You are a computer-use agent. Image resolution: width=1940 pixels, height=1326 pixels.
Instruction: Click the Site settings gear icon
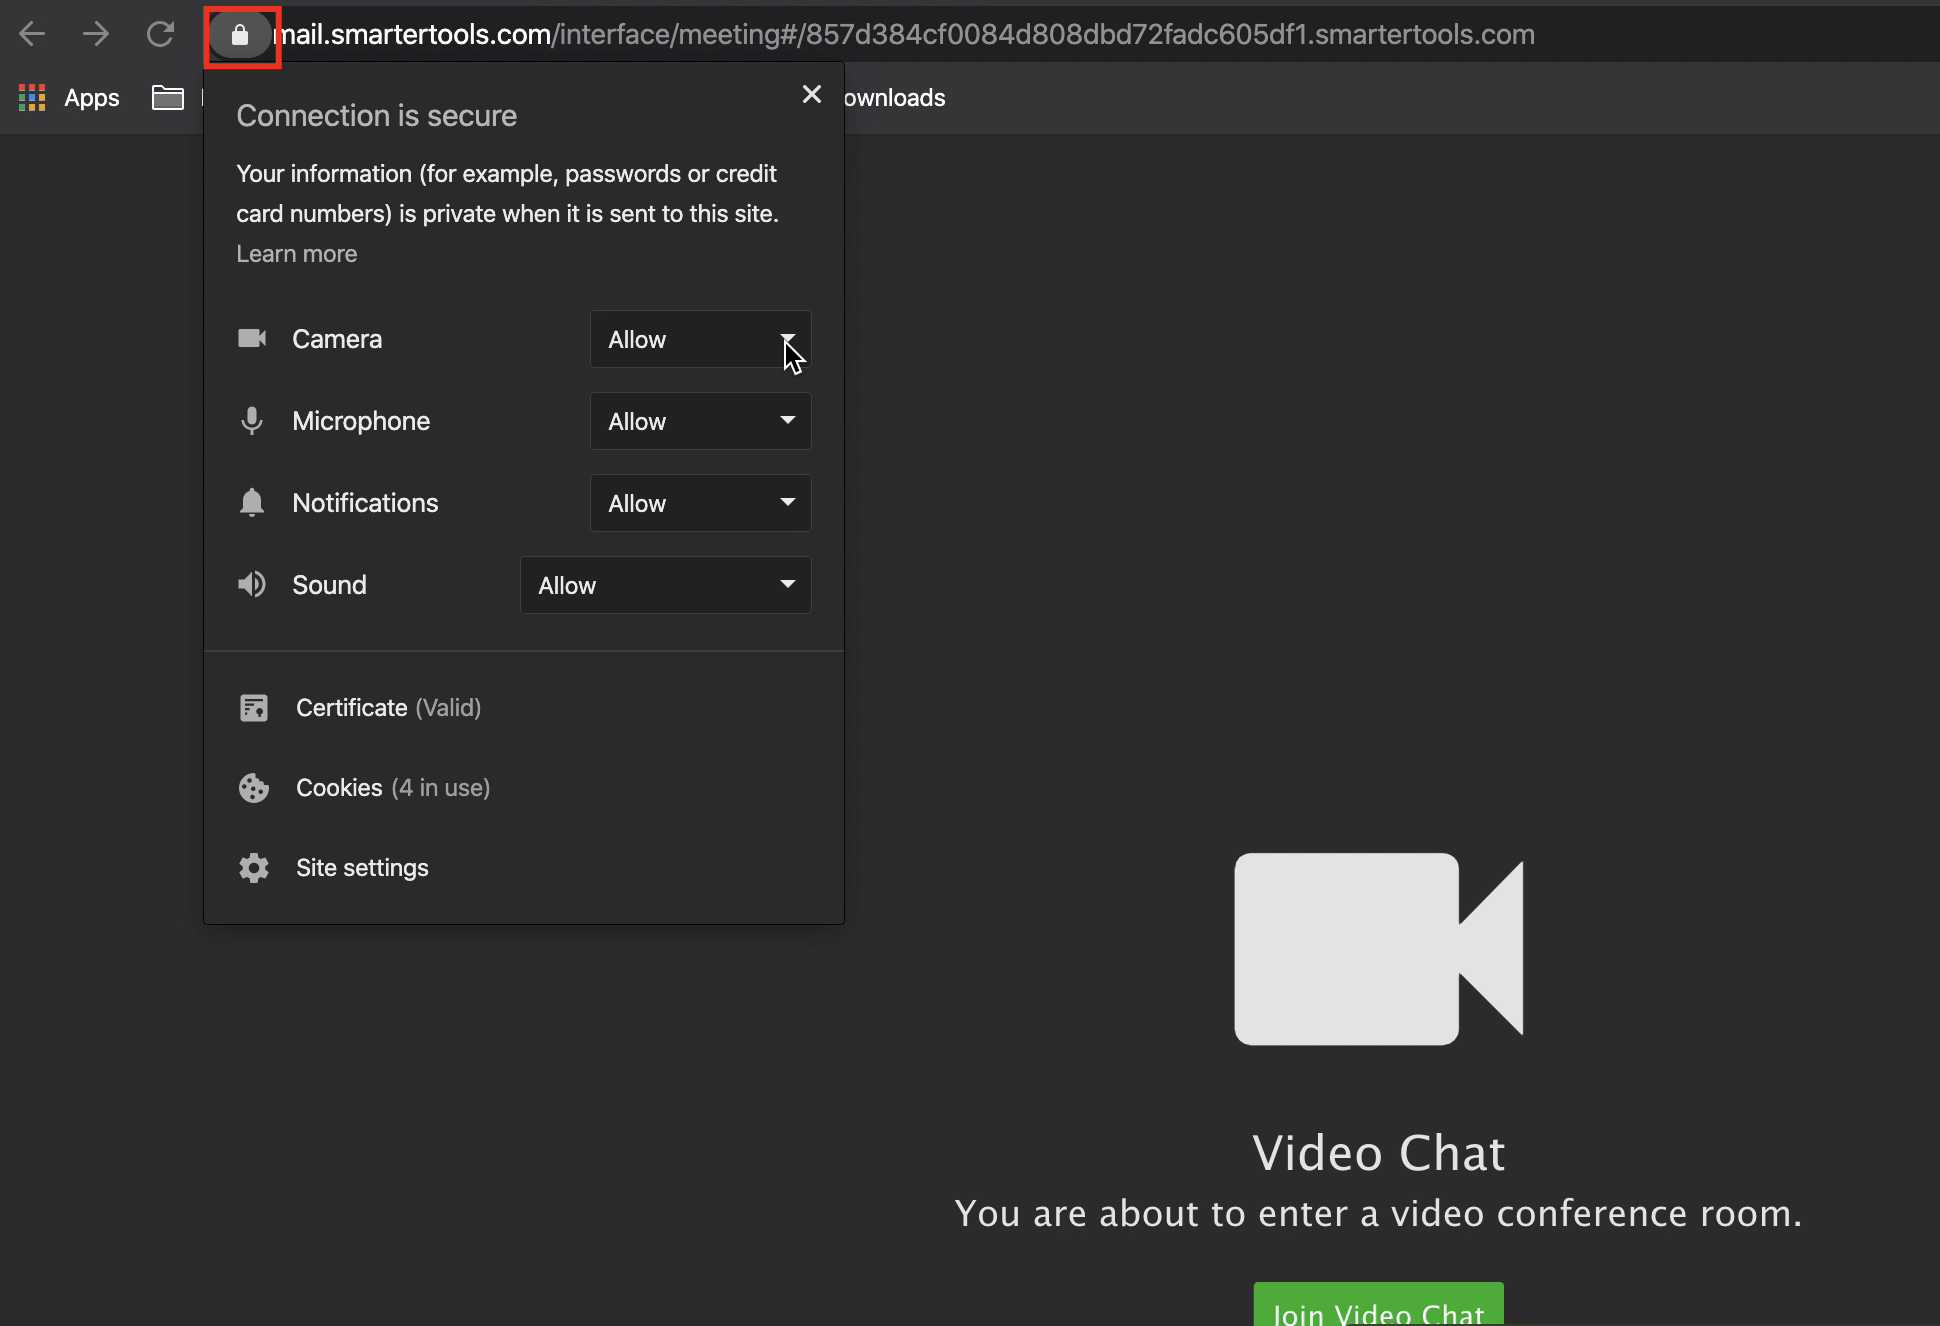pos(254,868)
